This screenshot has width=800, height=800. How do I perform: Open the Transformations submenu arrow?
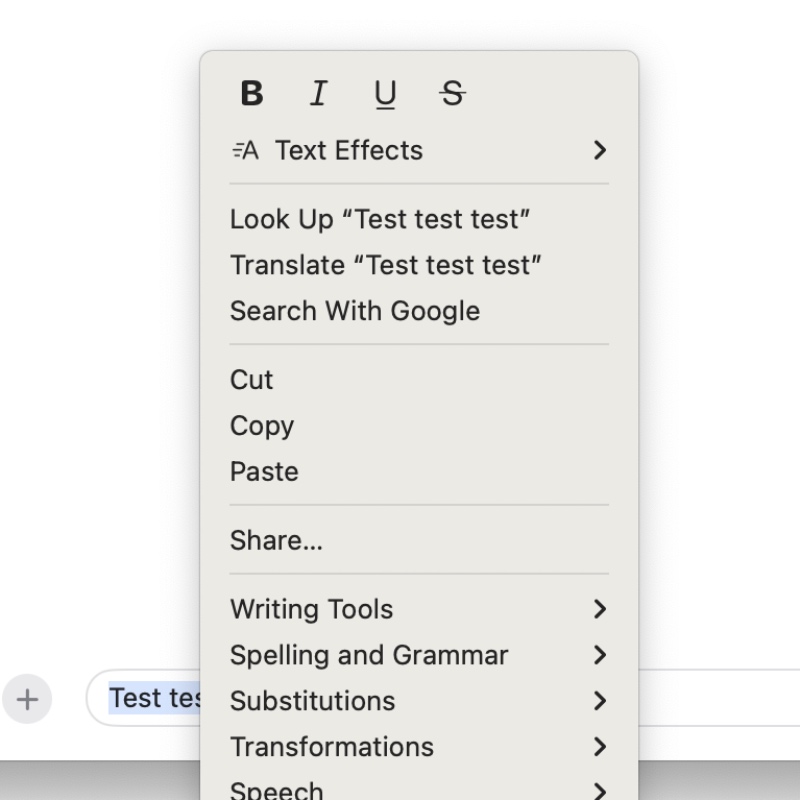599,747
